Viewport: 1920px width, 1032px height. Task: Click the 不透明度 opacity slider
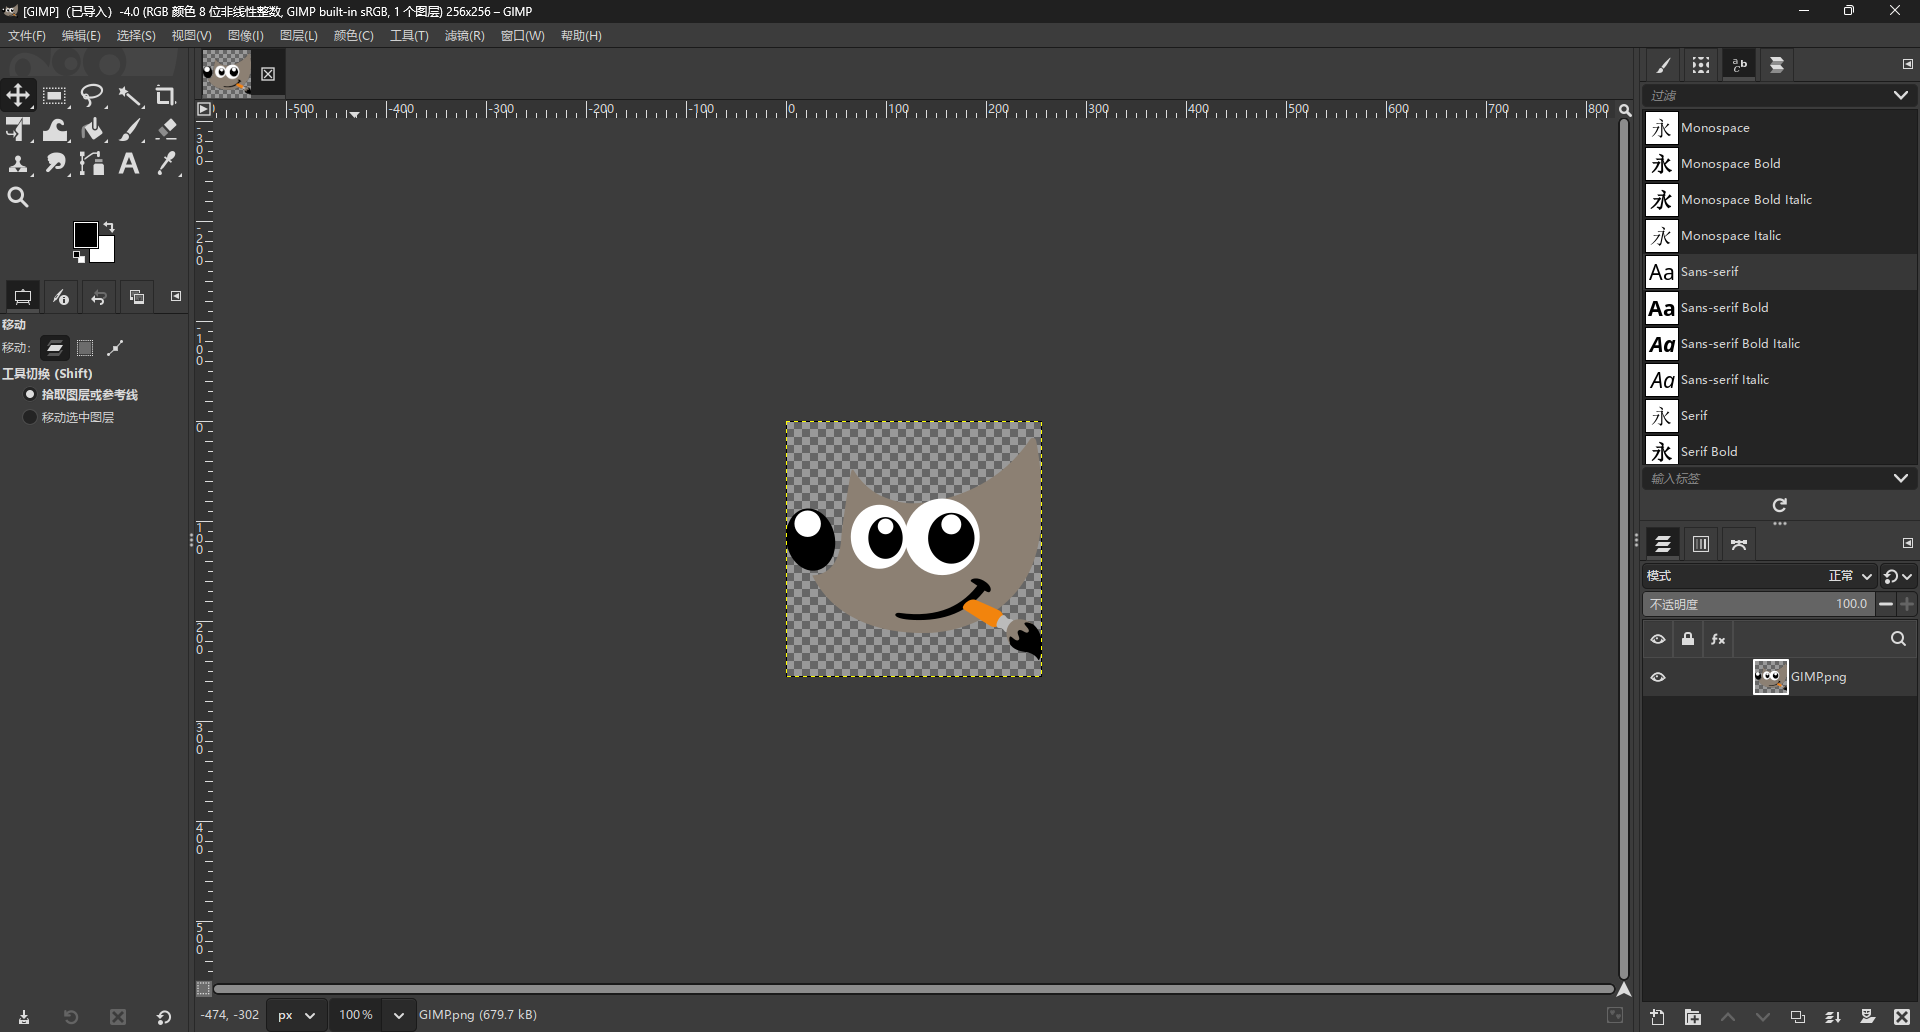point(1758,604)
